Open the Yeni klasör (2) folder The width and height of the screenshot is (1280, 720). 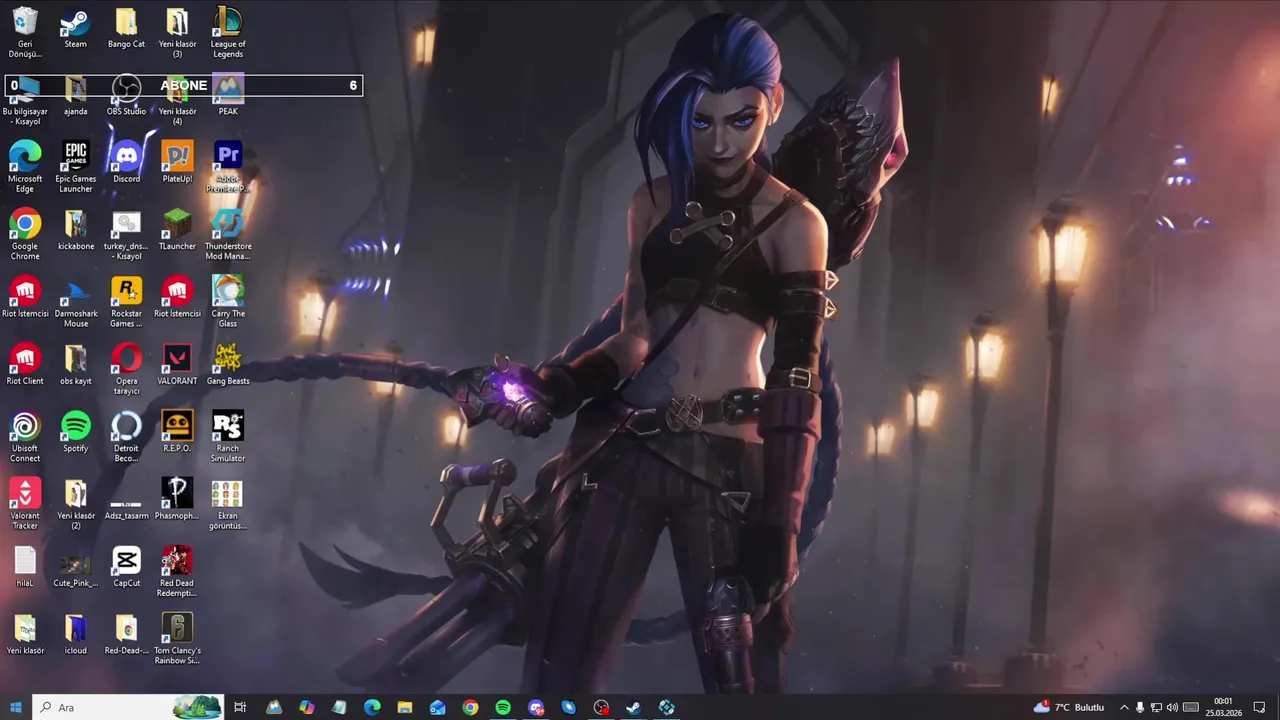tap(76, 504)
